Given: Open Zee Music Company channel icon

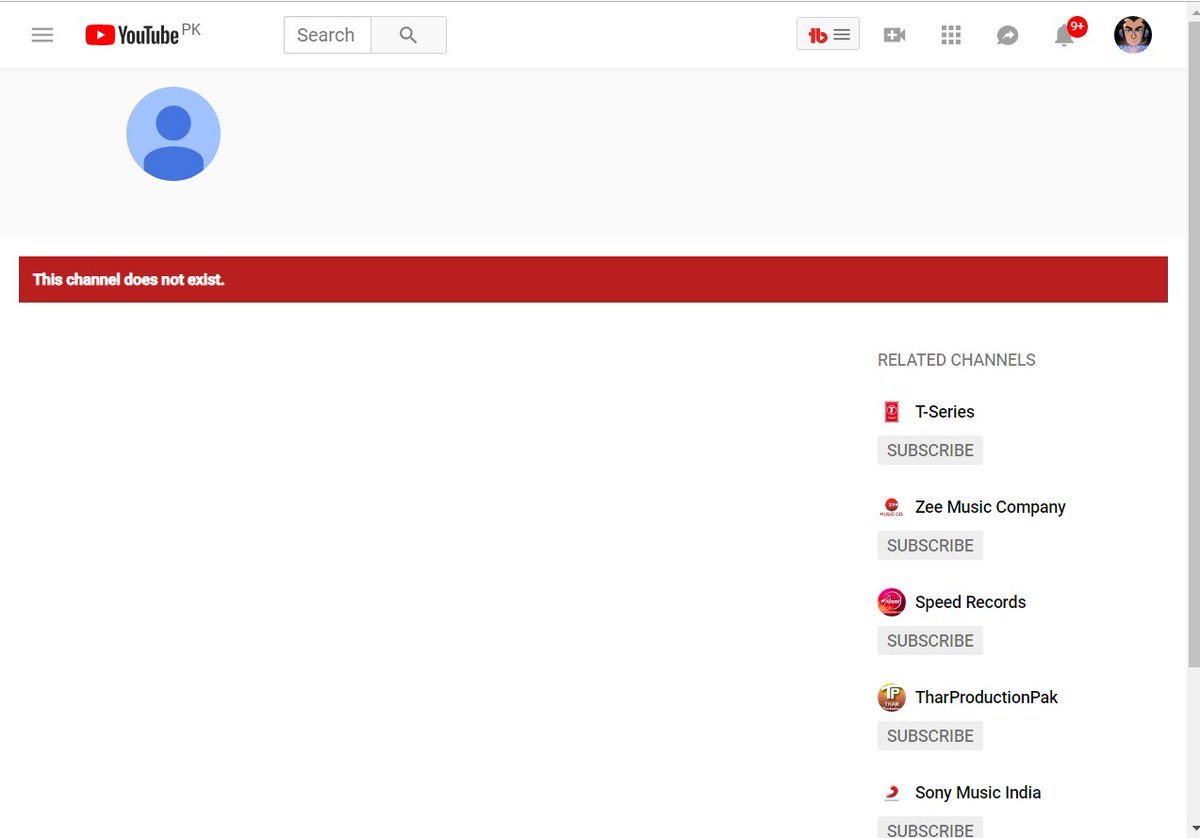Looking at the screenshot, I should (x=891, y=507).
